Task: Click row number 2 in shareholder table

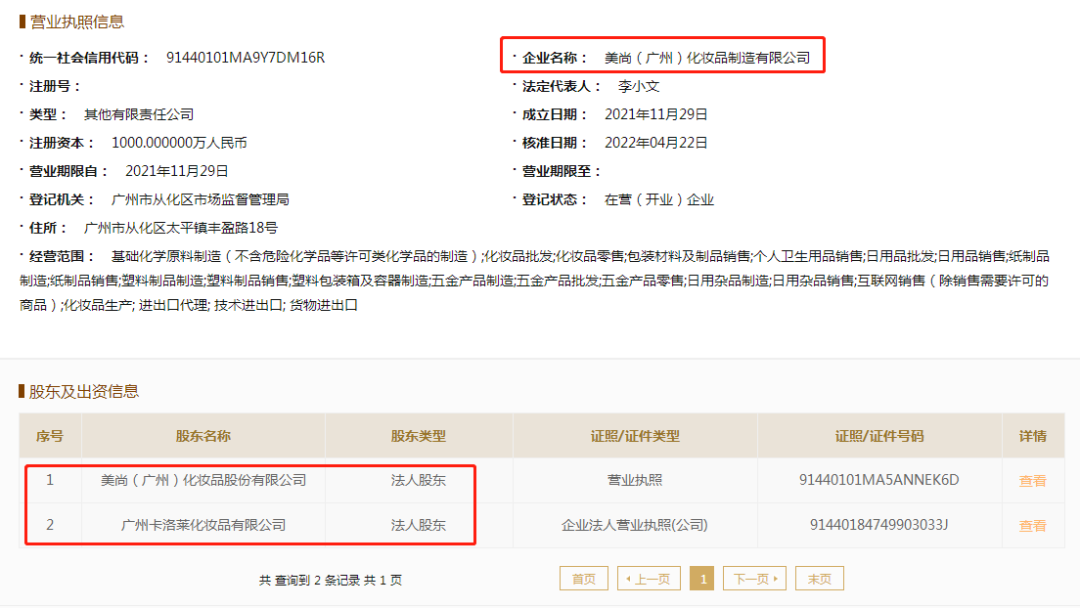Action: (50, 525)
